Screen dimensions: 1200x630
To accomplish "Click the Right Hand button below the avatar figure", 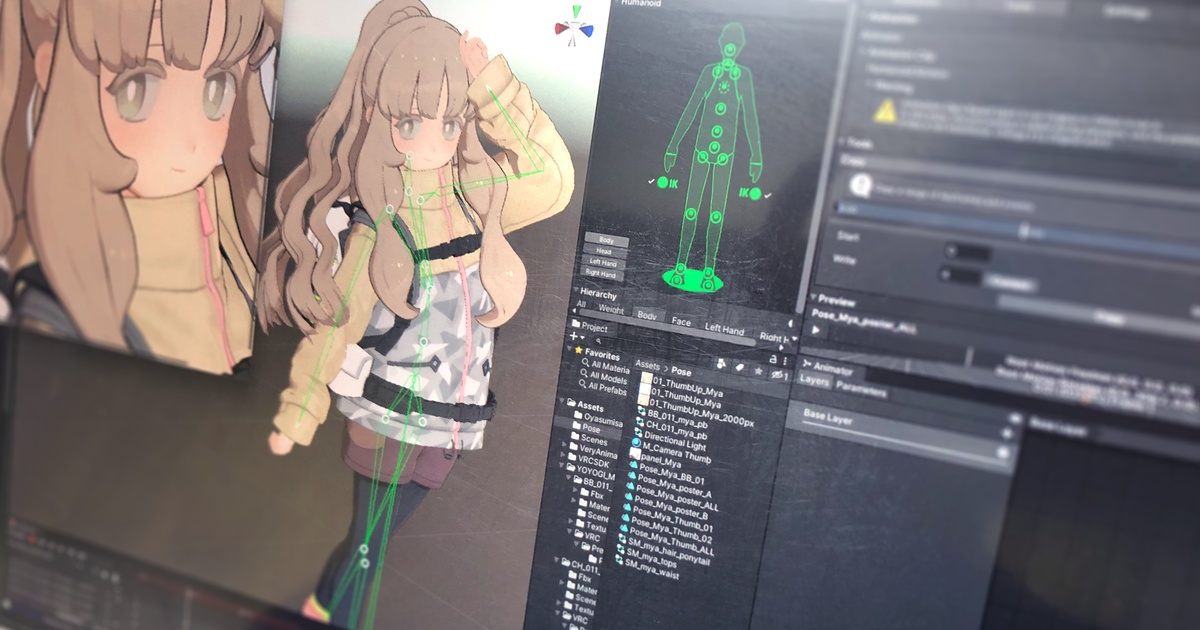I will coord(603,274).
